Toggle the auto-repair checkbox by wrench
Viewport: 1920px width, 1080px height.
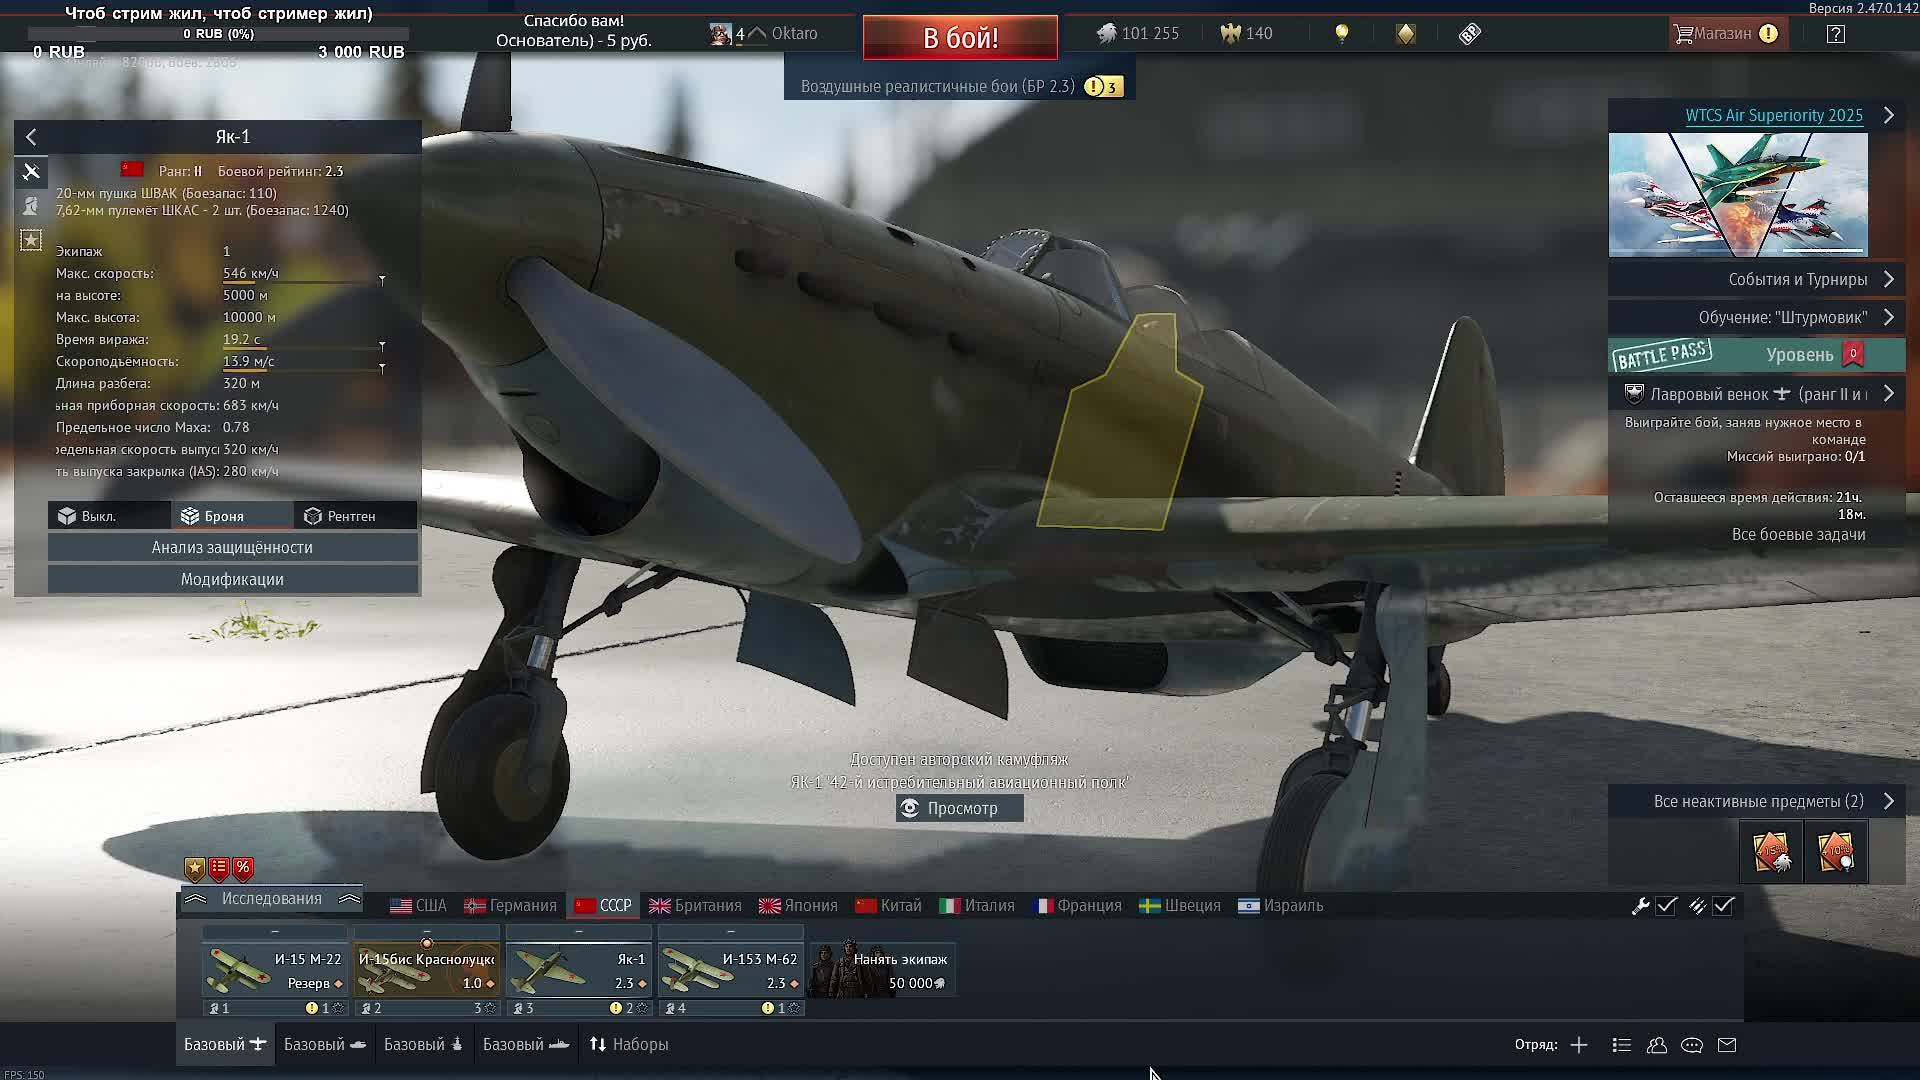[1666, 905]
